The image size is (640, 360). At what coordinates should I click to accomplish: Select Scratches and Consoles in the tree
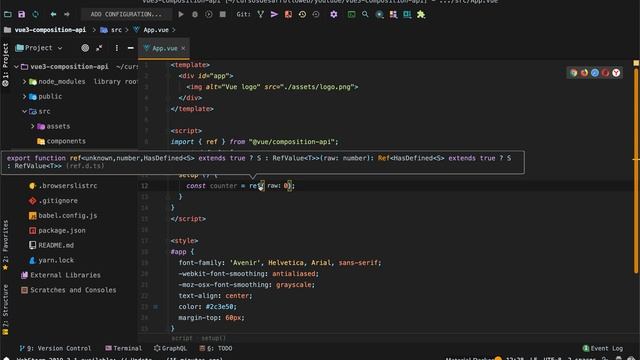coord(73,290)
